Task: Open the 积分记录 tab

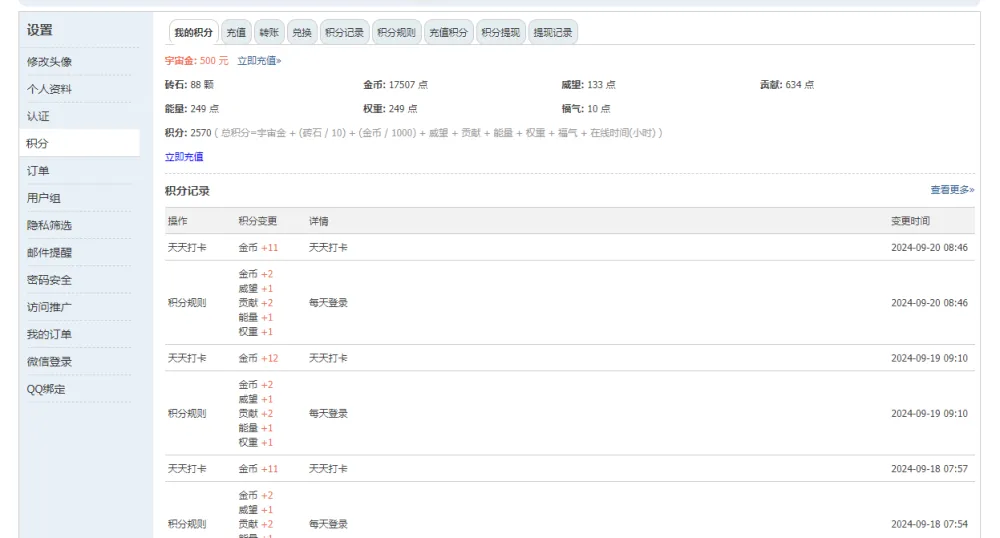Action: pos(344,33)
